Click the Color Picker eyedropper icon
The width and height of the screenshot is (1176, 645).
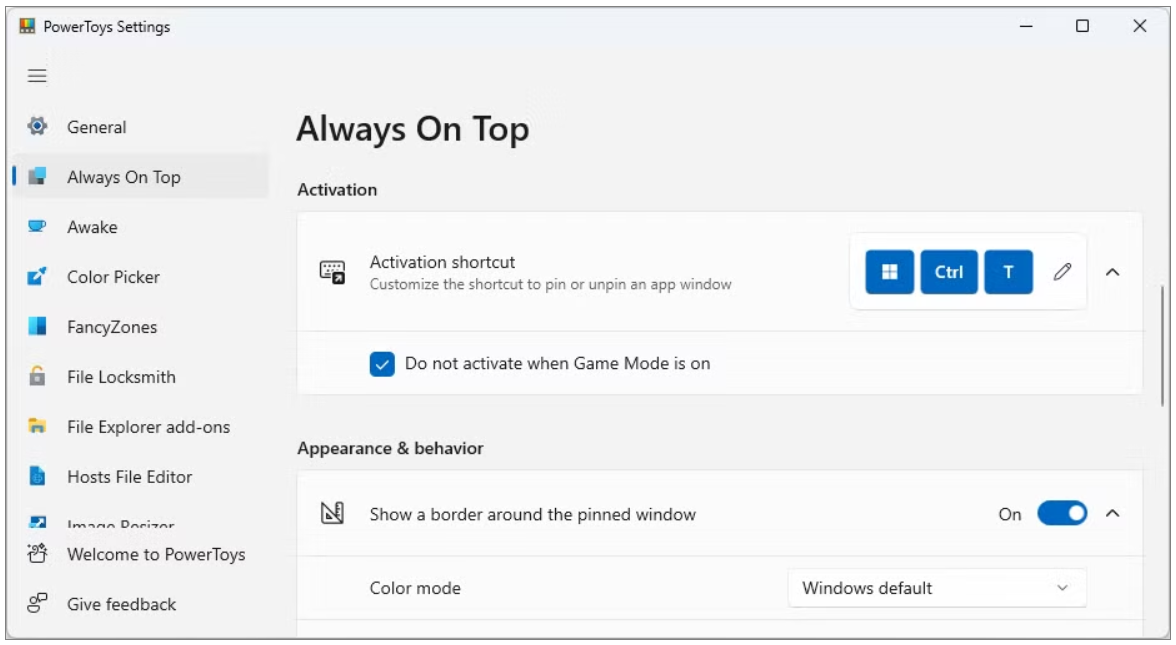tap(37, 277)
